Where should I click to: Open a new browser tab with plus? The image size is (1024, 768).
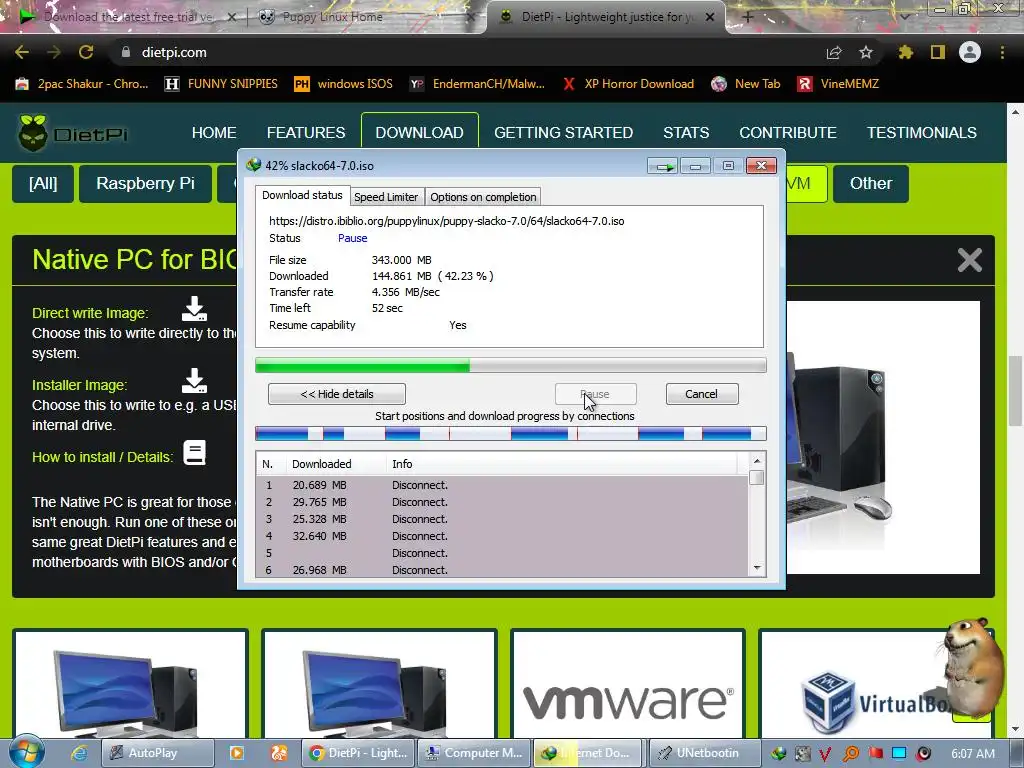(x=748, y=17)
